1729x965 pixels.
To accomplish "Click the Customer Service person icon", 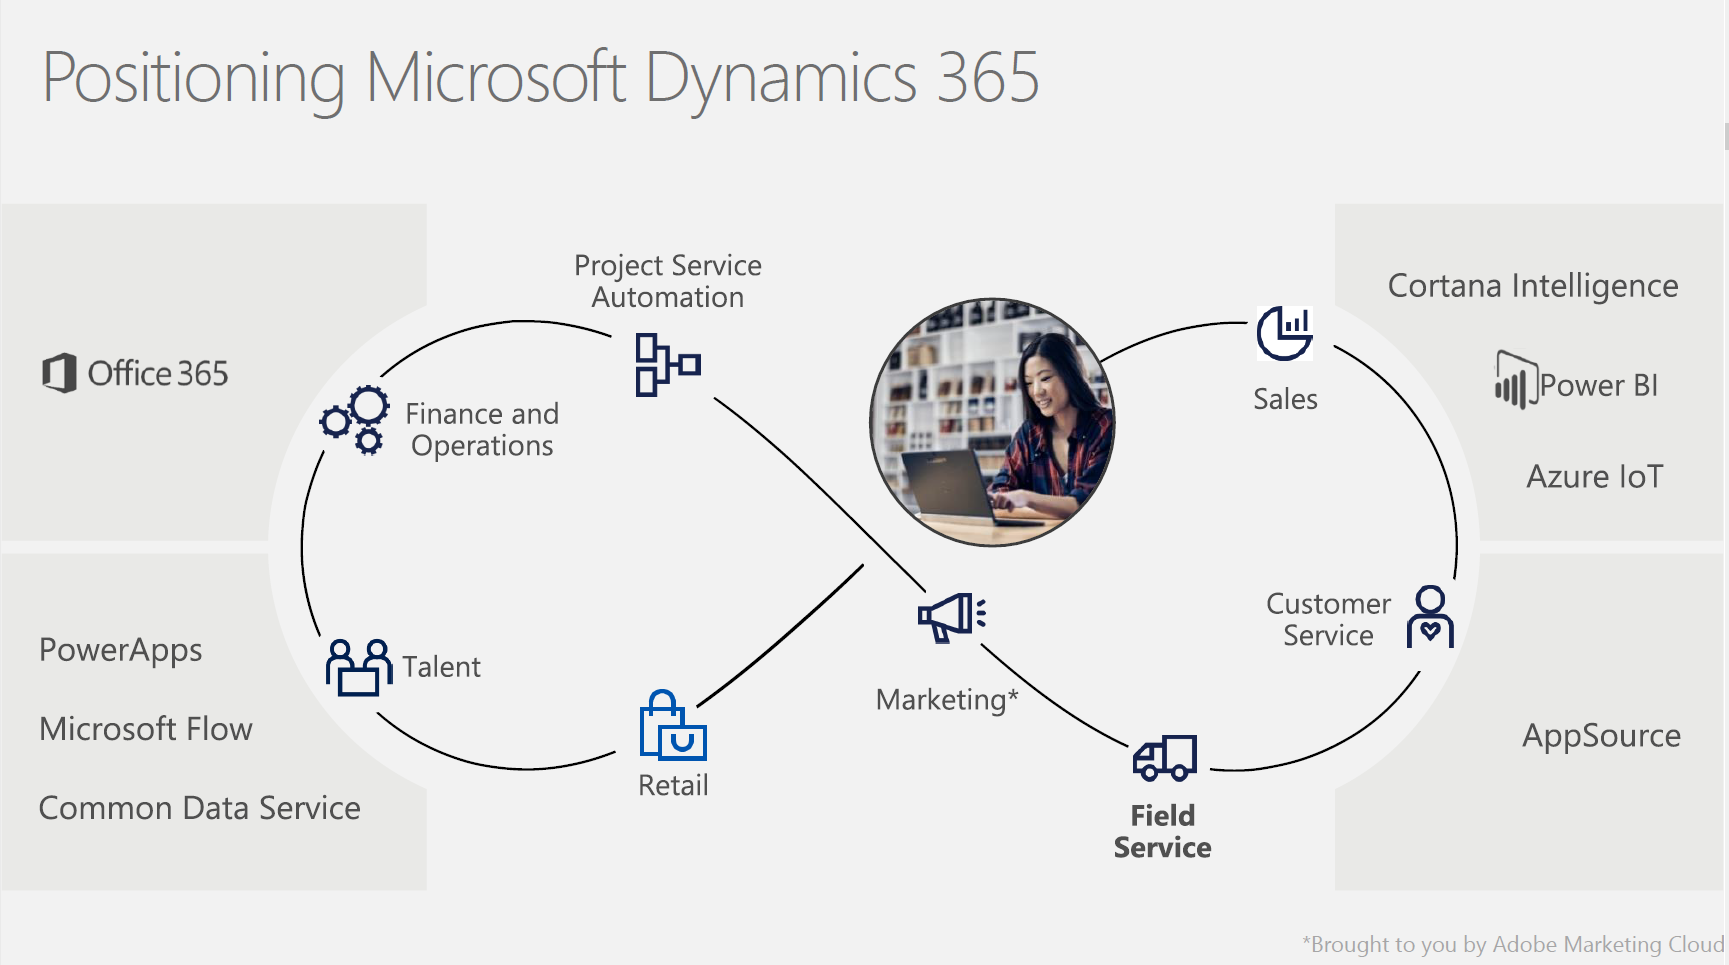I will pyautogui.click(x=1430, y=617).
